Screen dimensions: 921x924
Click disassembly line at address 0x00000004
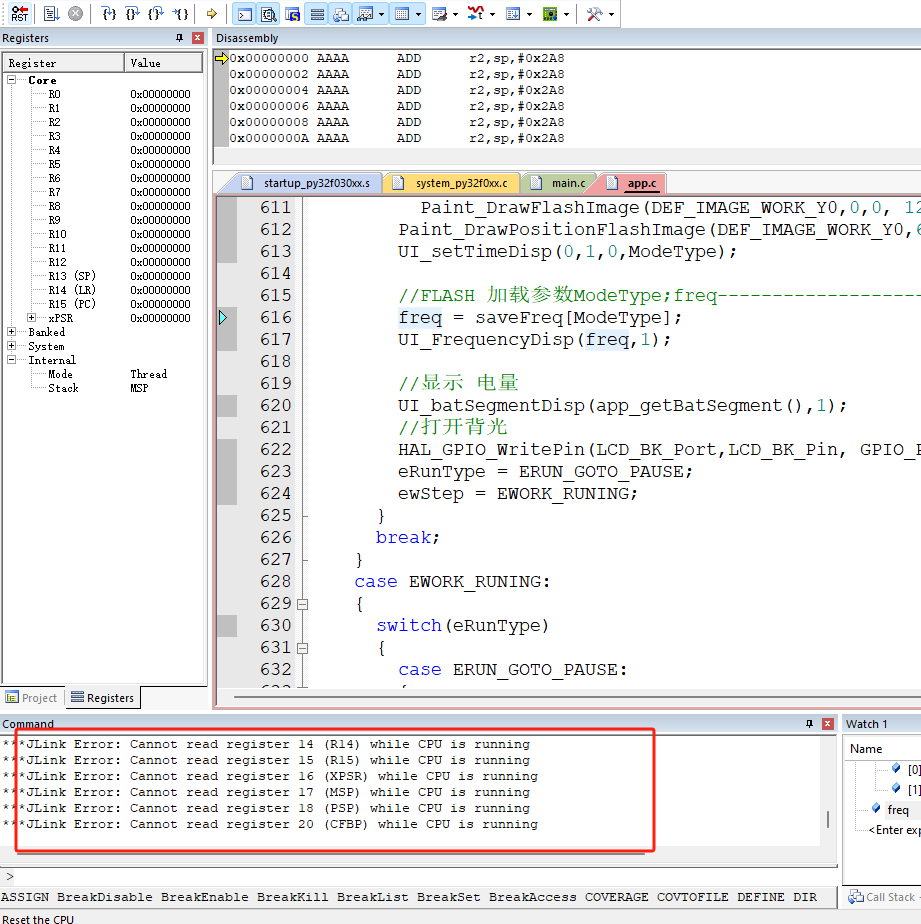tap(397, 90)
